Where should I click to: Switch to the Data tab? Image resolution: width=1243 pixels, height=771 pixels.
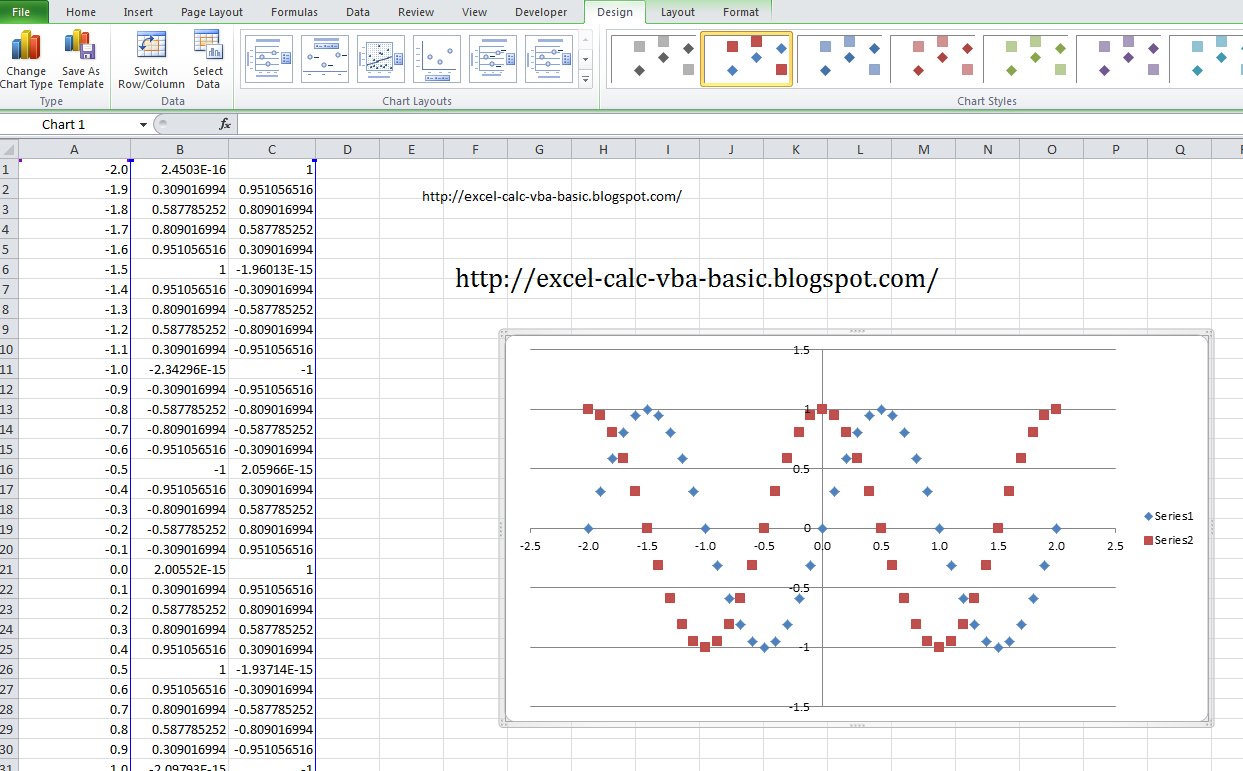click(x=358, y=12)
